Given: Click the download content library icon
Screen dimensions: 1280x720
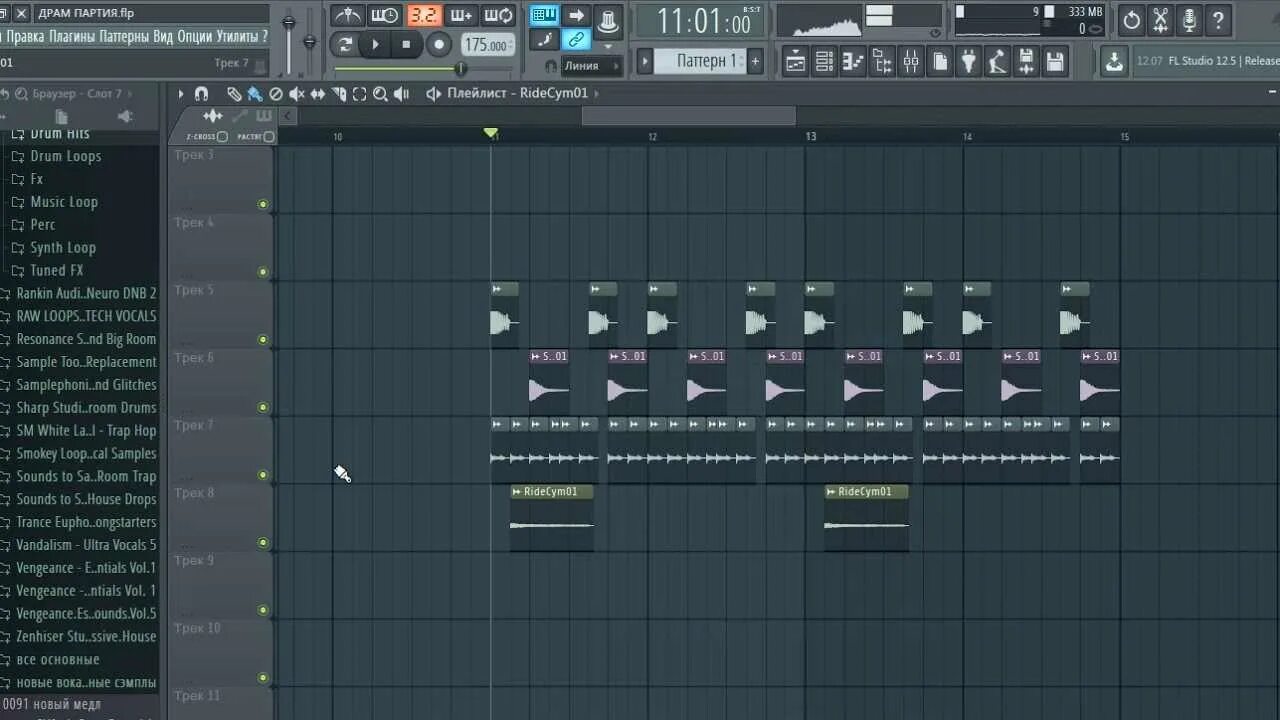Looking at the screenshot, I should point(1114,61).
